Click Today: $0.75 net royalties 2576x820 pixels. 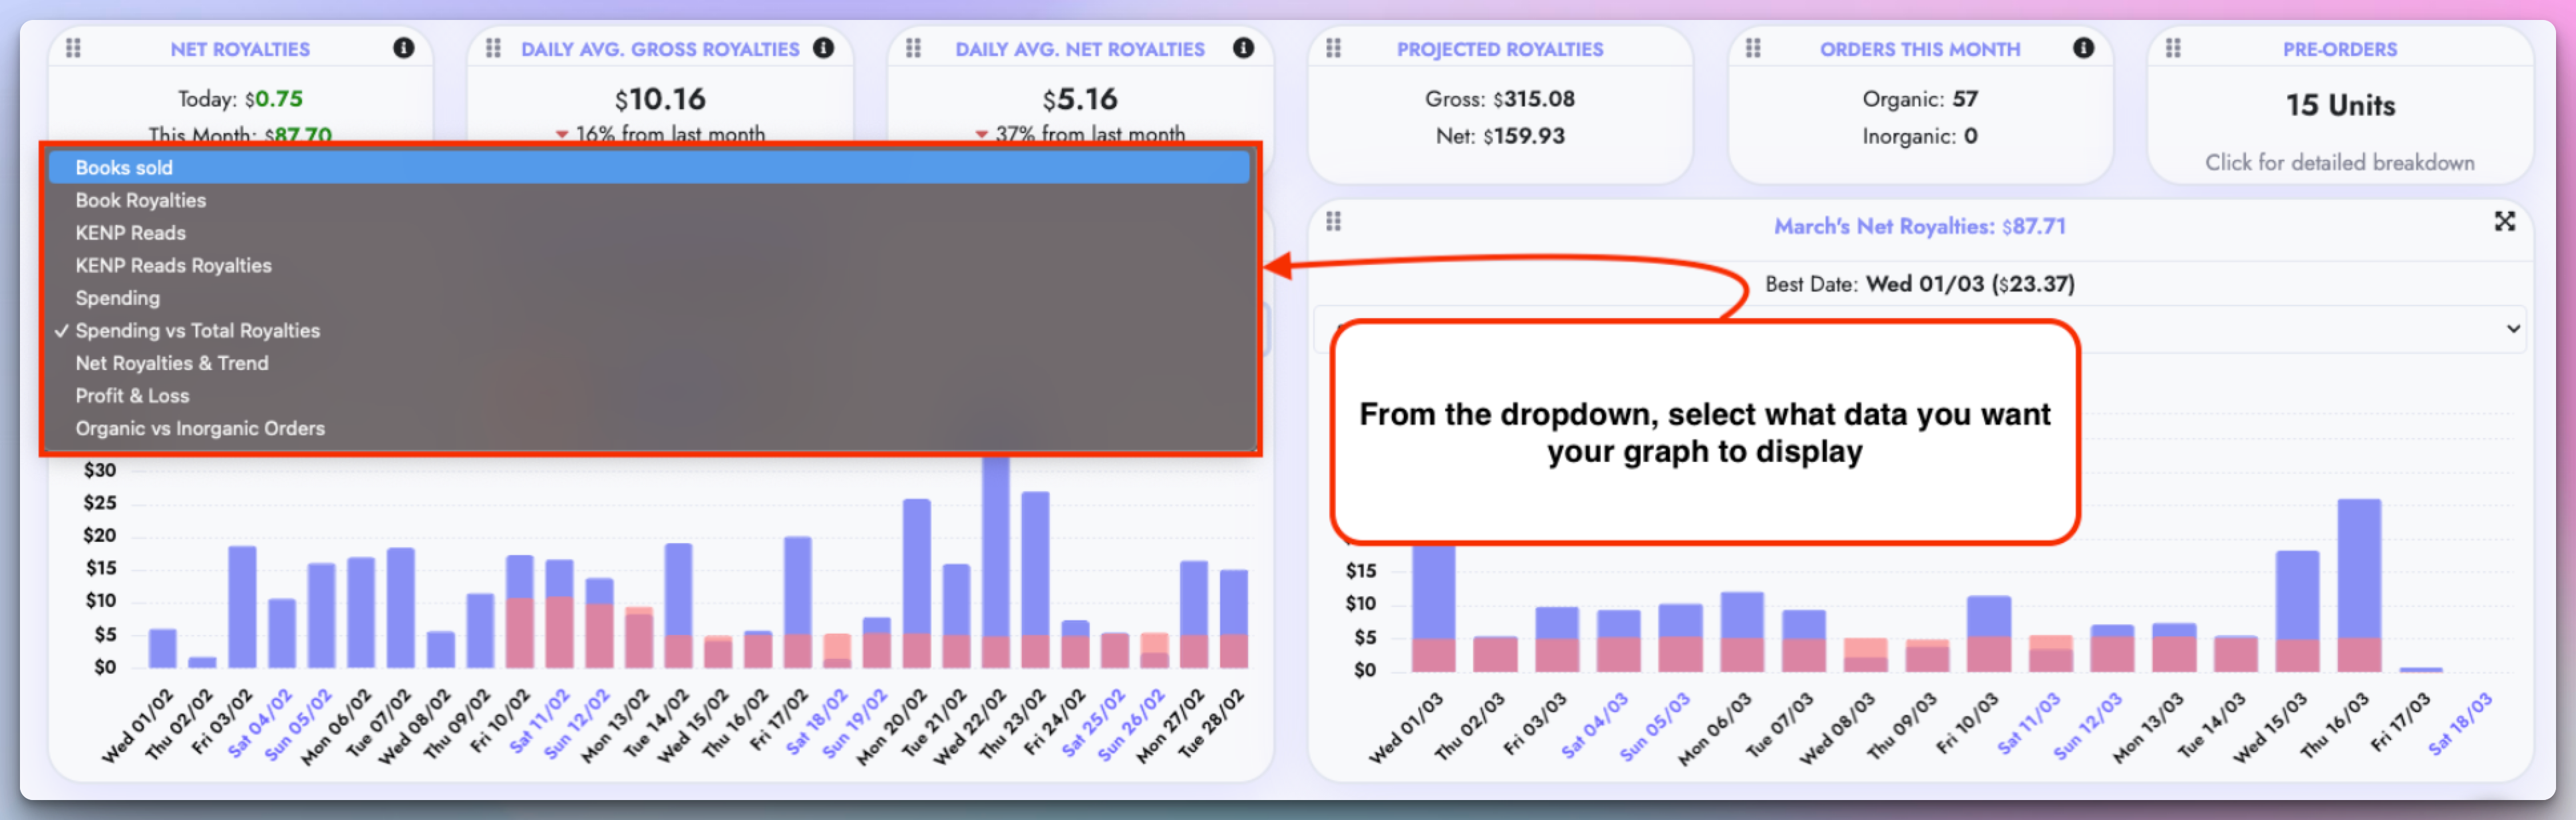point(240,99)
